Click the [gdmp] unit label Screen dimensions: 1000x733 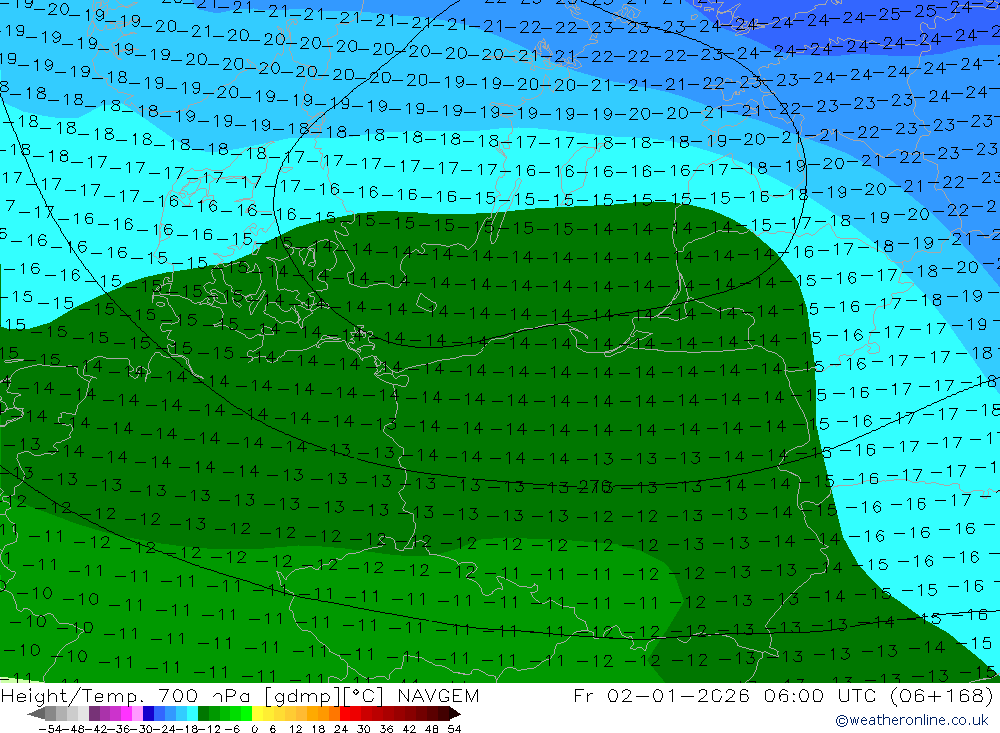[302, 696]
